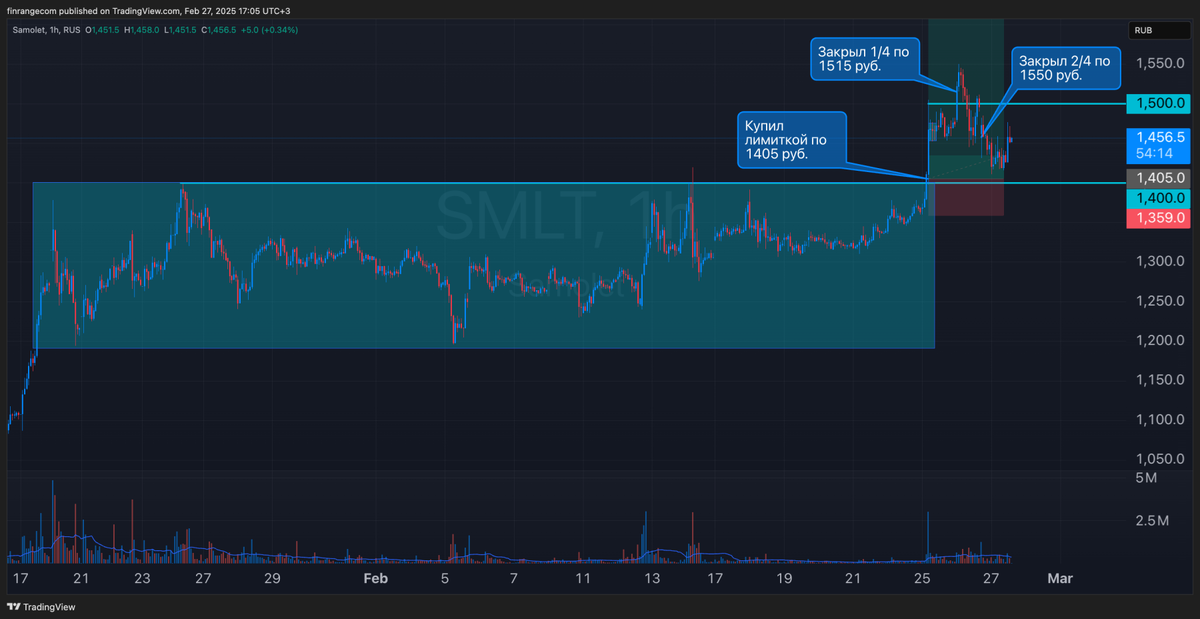
Task: Click the callout Купил лимиткой по 1405 руб.
Action: pos(791,138)
